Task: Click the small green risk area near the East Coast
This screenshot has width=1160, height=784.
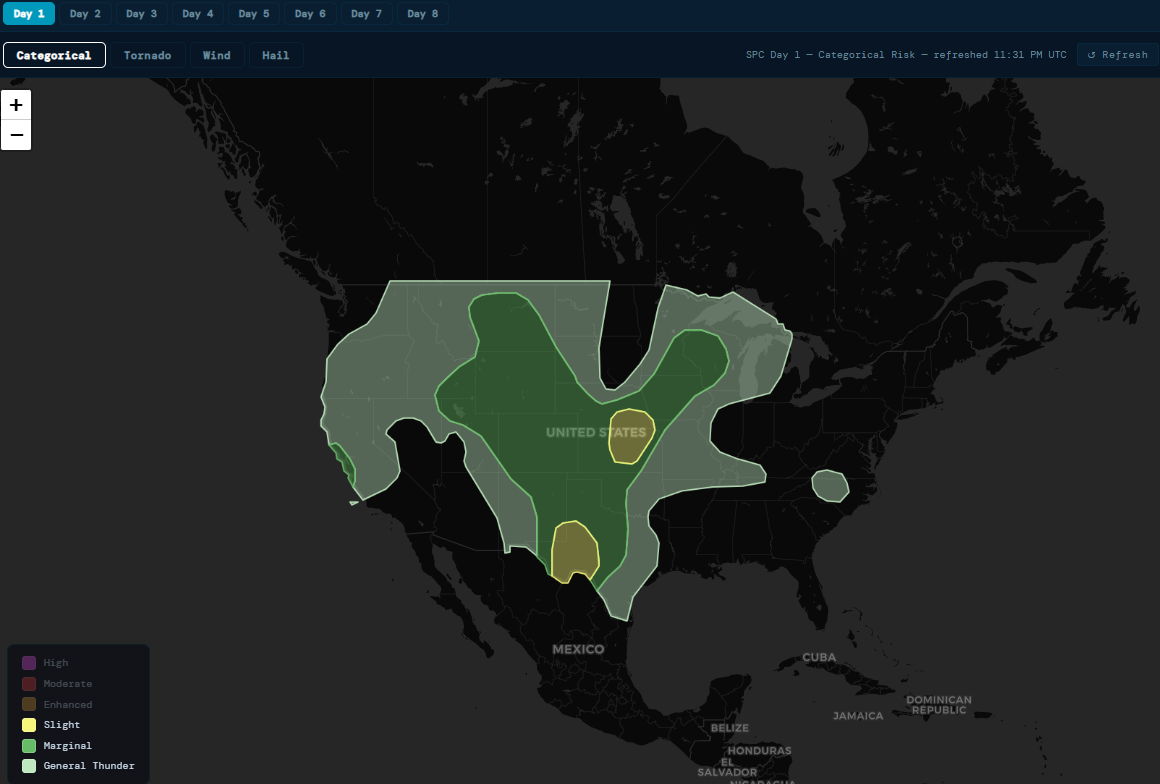Action: (831, 484)
